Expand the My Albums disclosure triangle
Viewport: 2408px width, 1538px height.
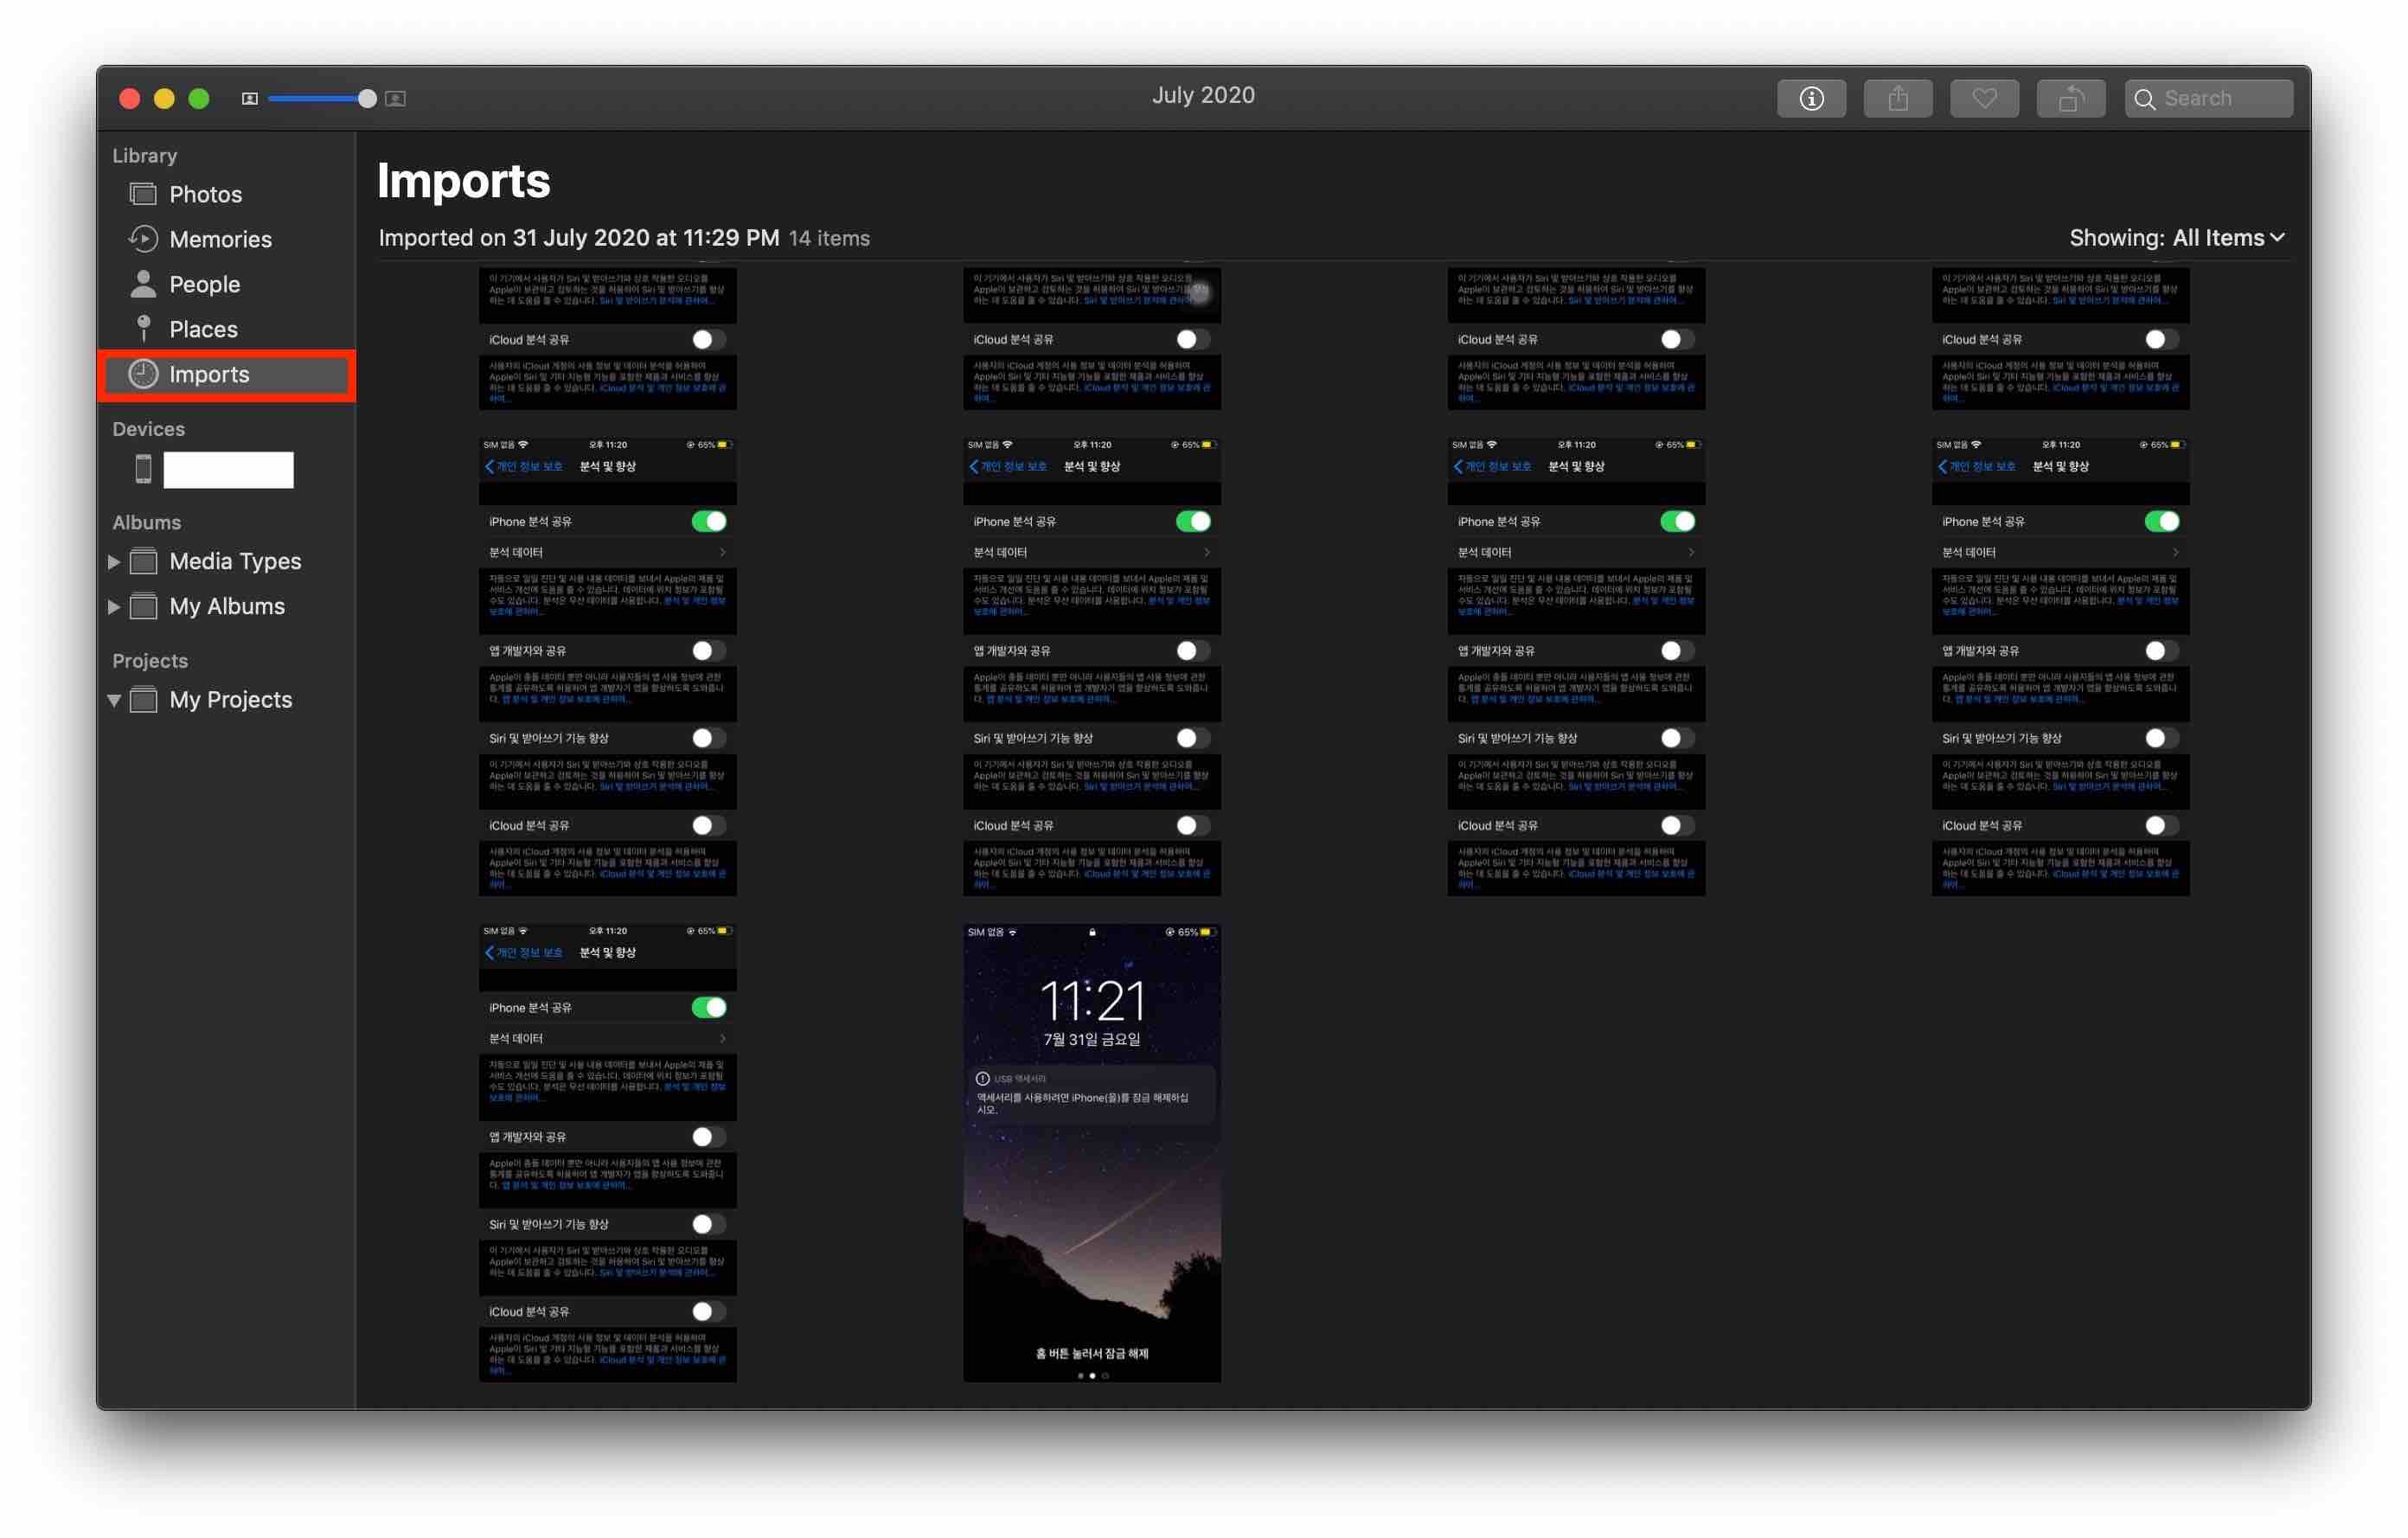(x=114, y=607)
